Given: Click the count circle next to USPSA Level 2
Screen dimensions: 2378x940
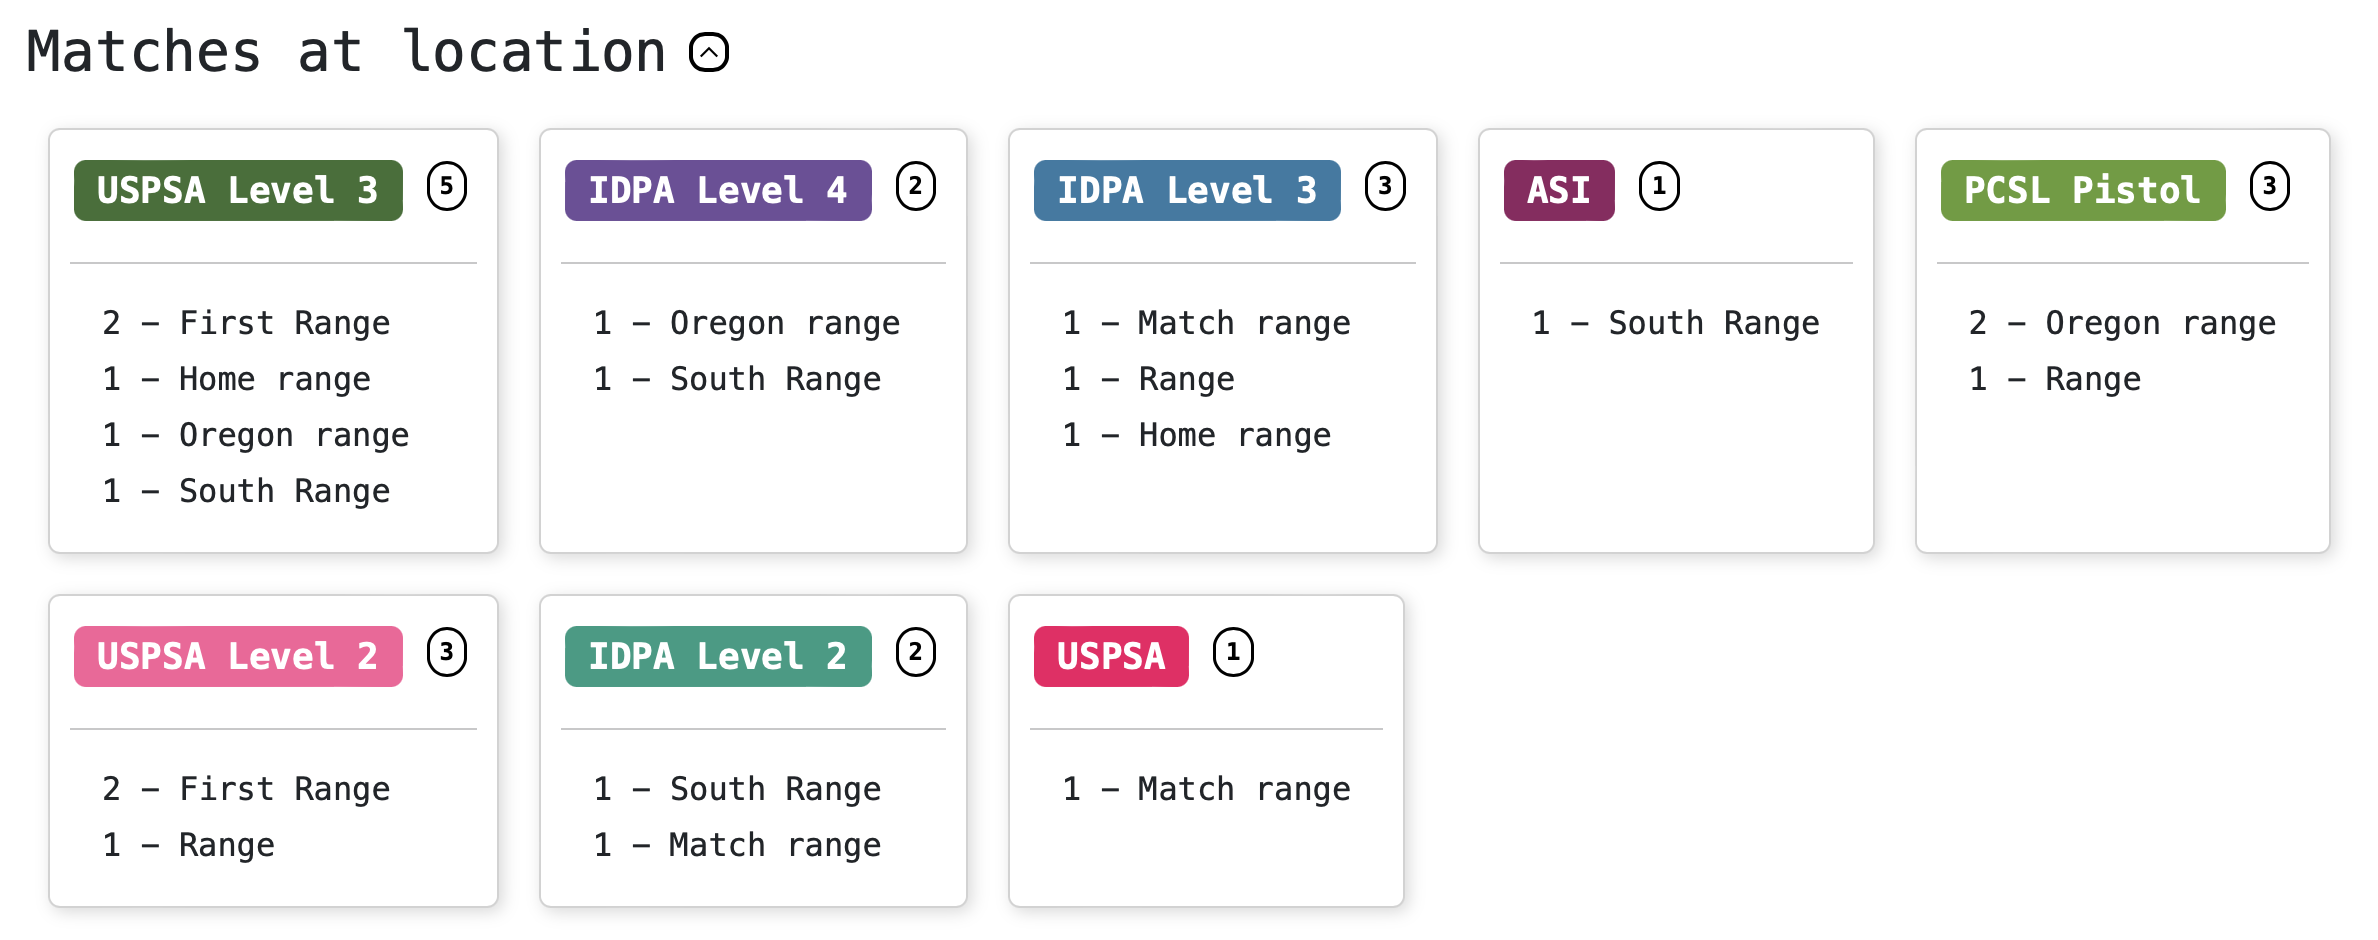Looking at the screenshot, I should 447,652.
